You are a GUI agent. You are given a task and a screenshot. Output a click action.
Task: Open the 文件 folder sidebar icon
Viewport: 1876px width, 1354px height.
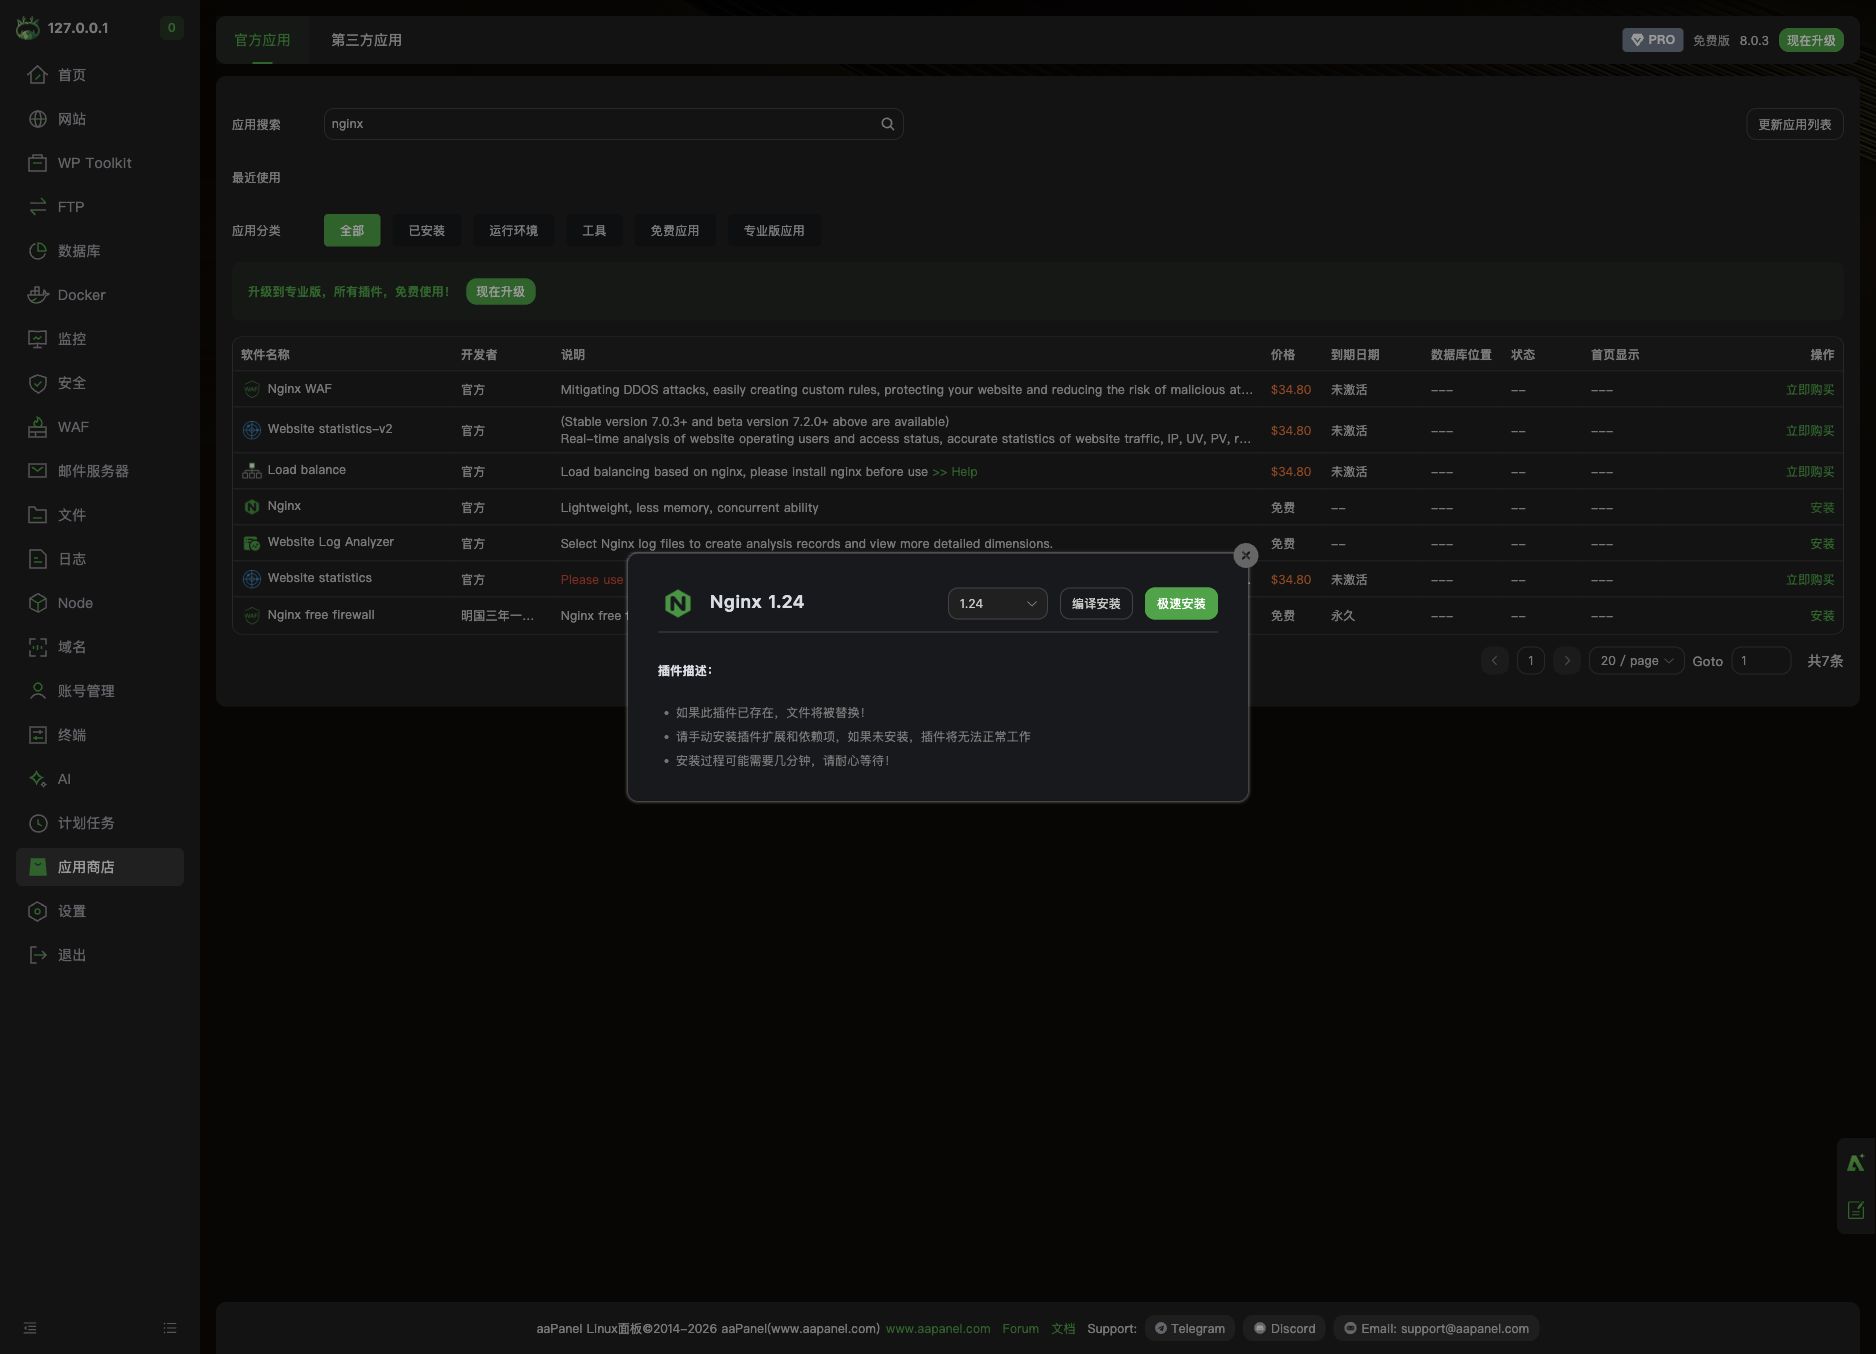(x=38, y=515)
